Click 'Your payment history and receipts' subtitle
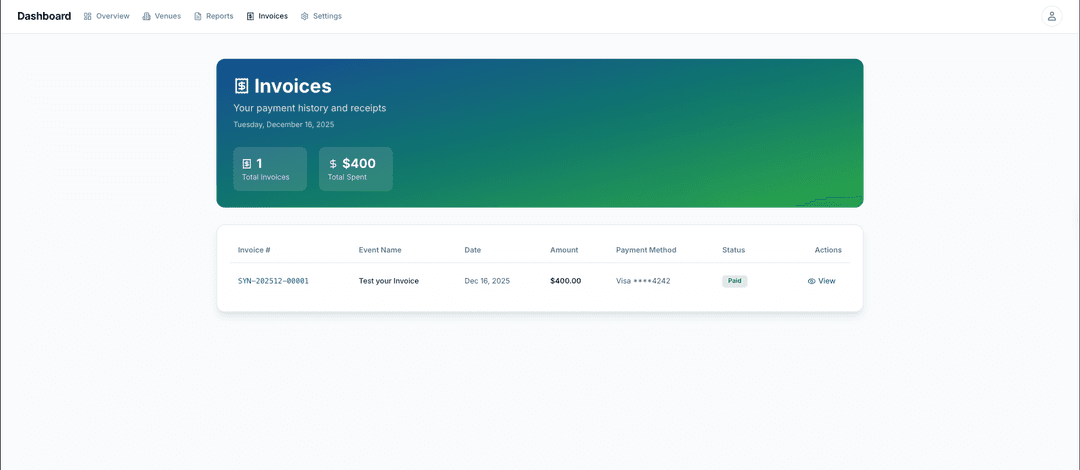The height and width of the screenshot is (470, 1080). 310,108
